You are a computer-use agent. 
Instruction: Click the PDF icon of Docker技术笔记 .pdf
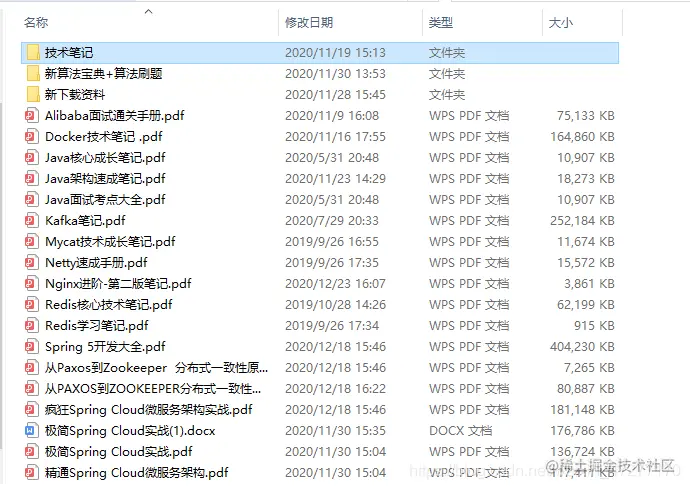tap(31, 137)
